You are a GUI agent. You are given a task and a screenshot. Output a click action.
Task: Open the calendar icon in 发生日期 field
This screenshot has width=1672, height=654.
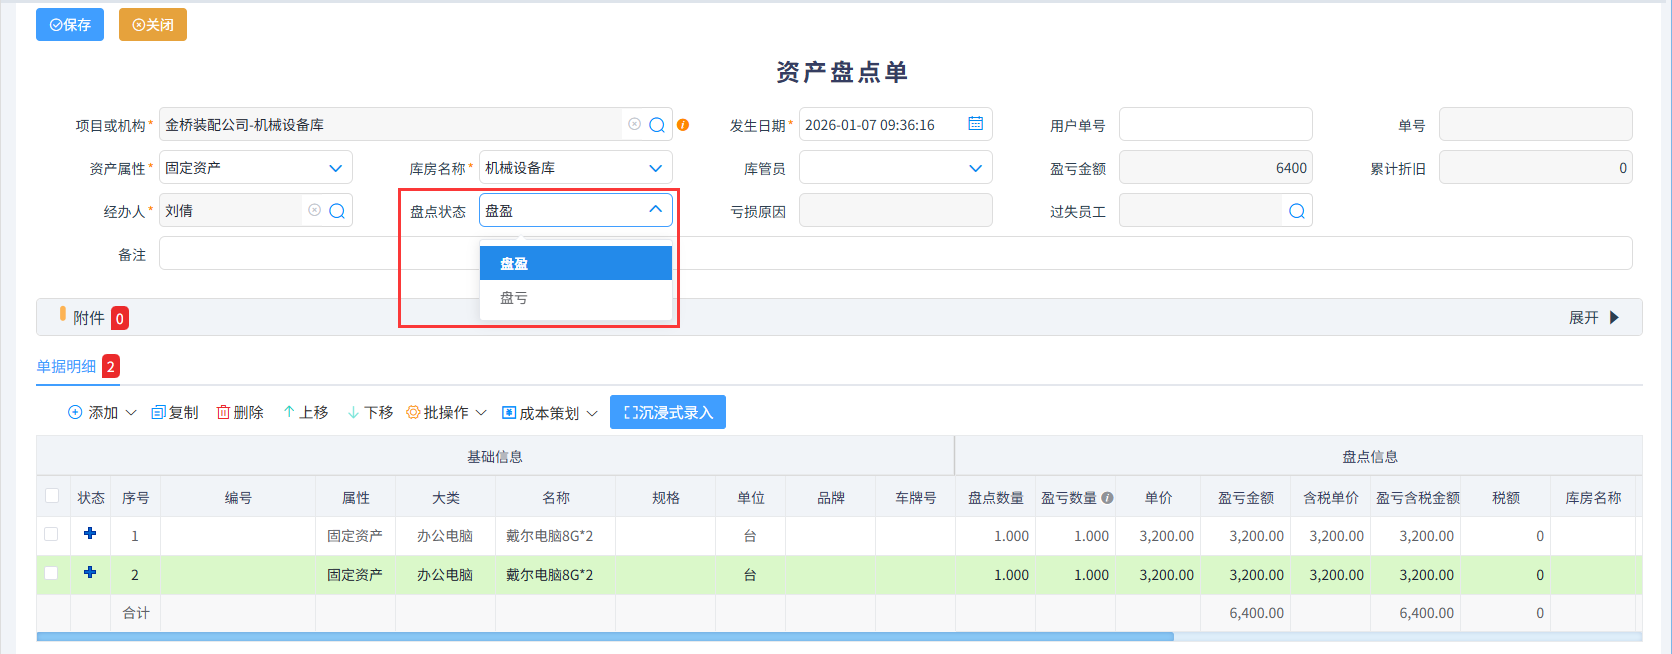click(x=975, y=124)
